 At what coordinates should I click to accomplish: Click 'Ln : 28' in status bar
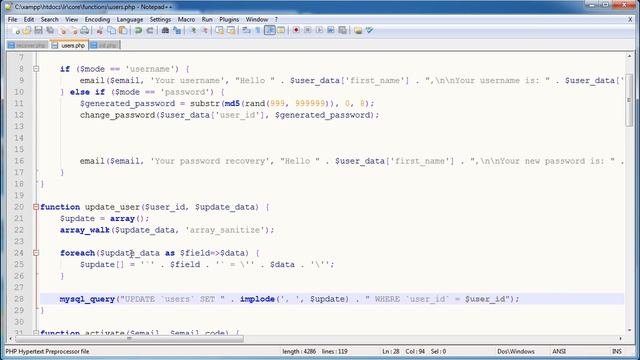point(391,351)
